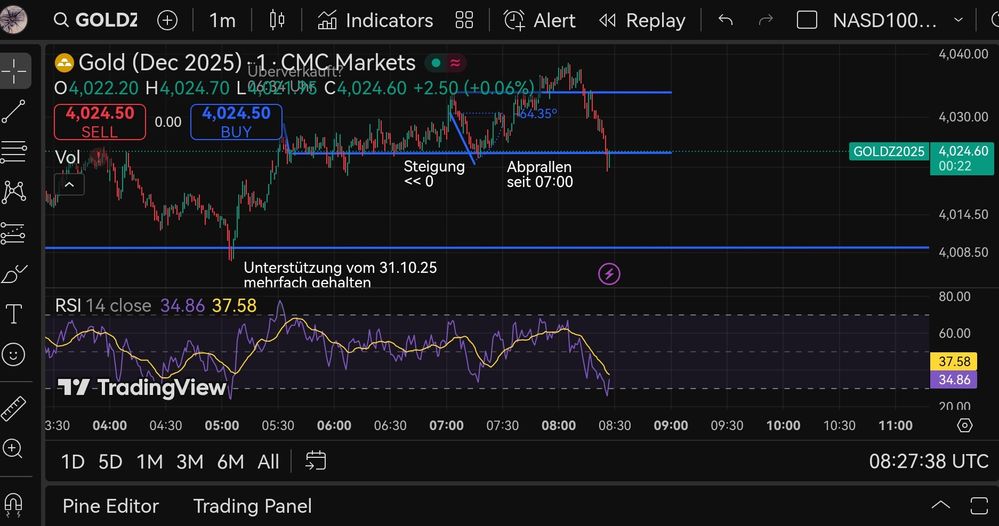Select the 3M time range

pos(189,462)
